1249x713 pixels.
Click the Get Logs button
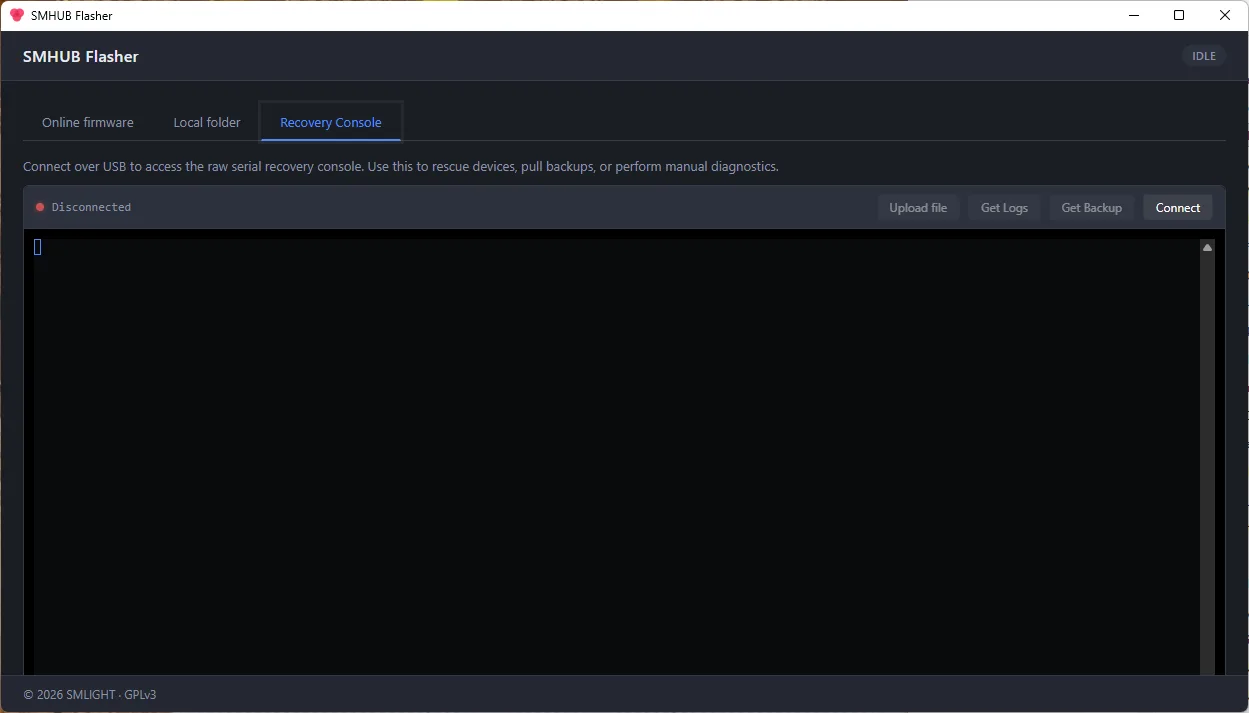[1004, 208]
